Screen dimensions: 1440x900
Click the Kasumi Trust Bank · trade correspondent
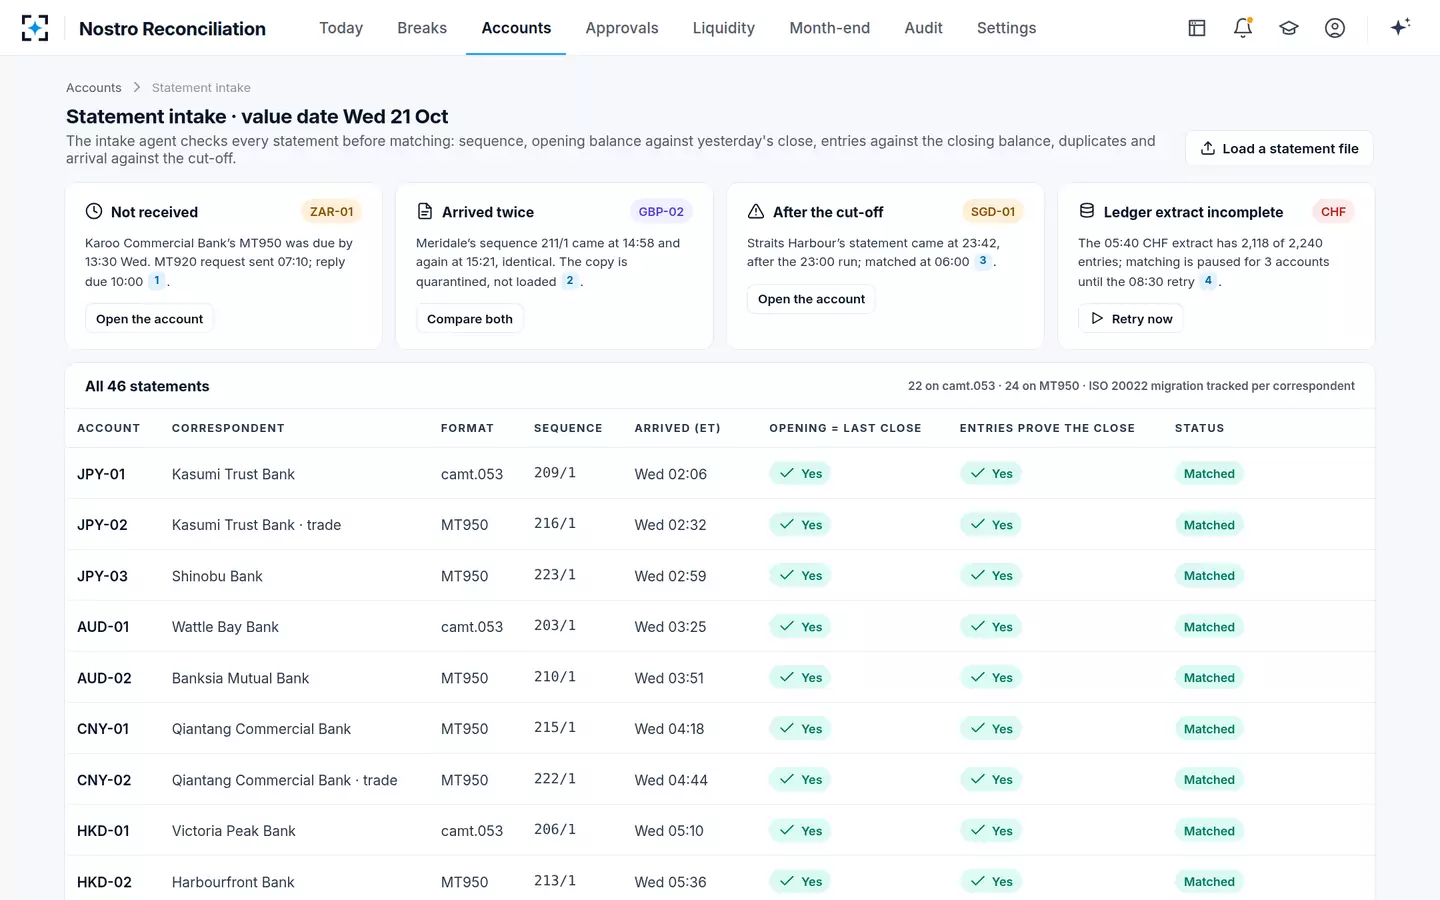click(x=256, y=525)
